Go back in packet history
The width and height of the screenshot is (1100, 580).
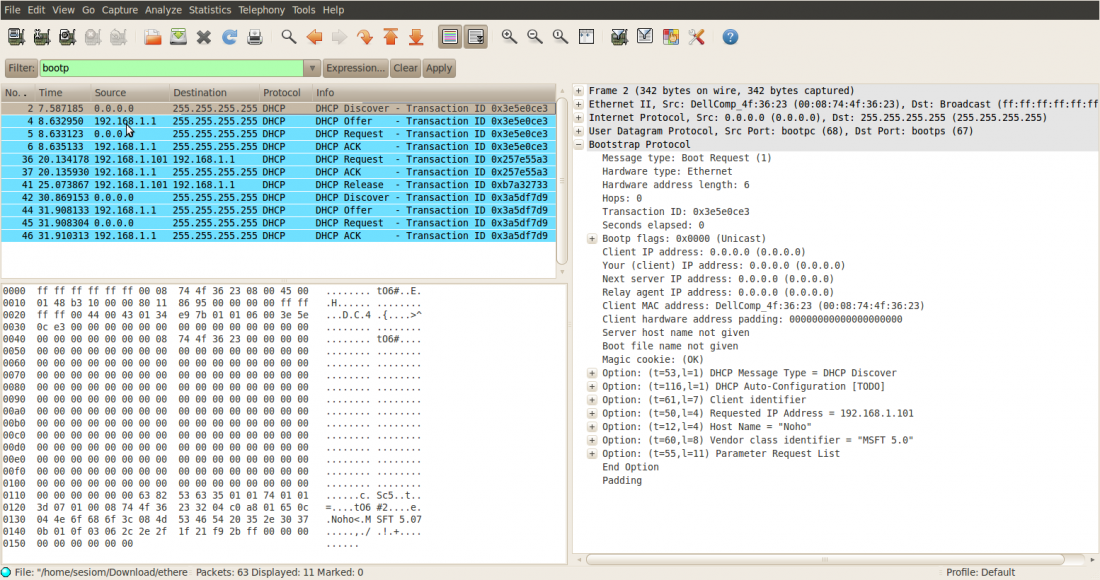click(x=314, y=37)
